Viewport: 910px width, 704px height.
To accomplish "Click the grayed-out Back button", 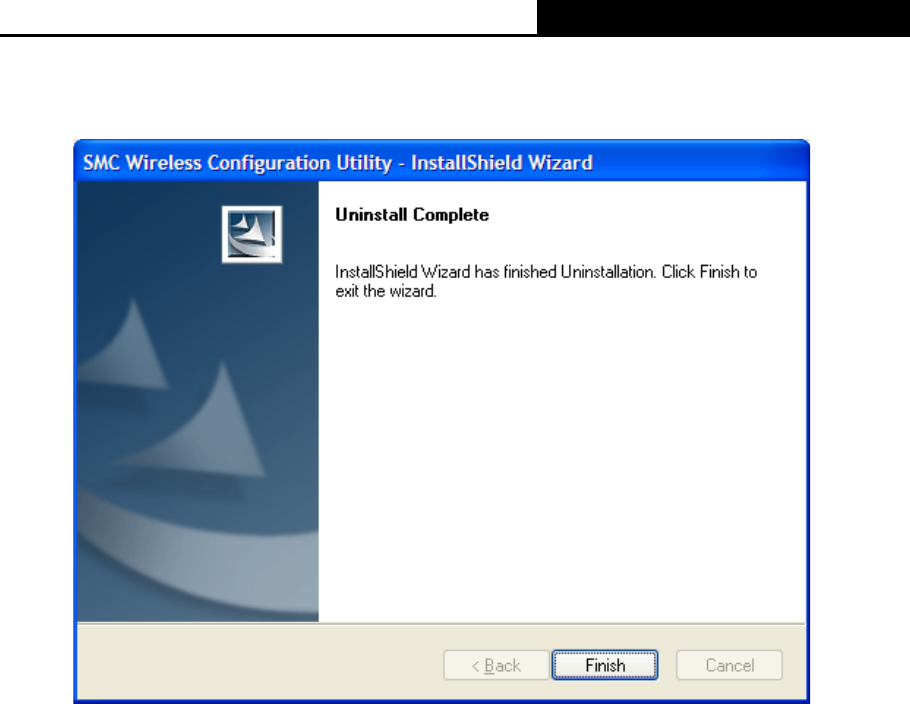I will pos(496,665).
